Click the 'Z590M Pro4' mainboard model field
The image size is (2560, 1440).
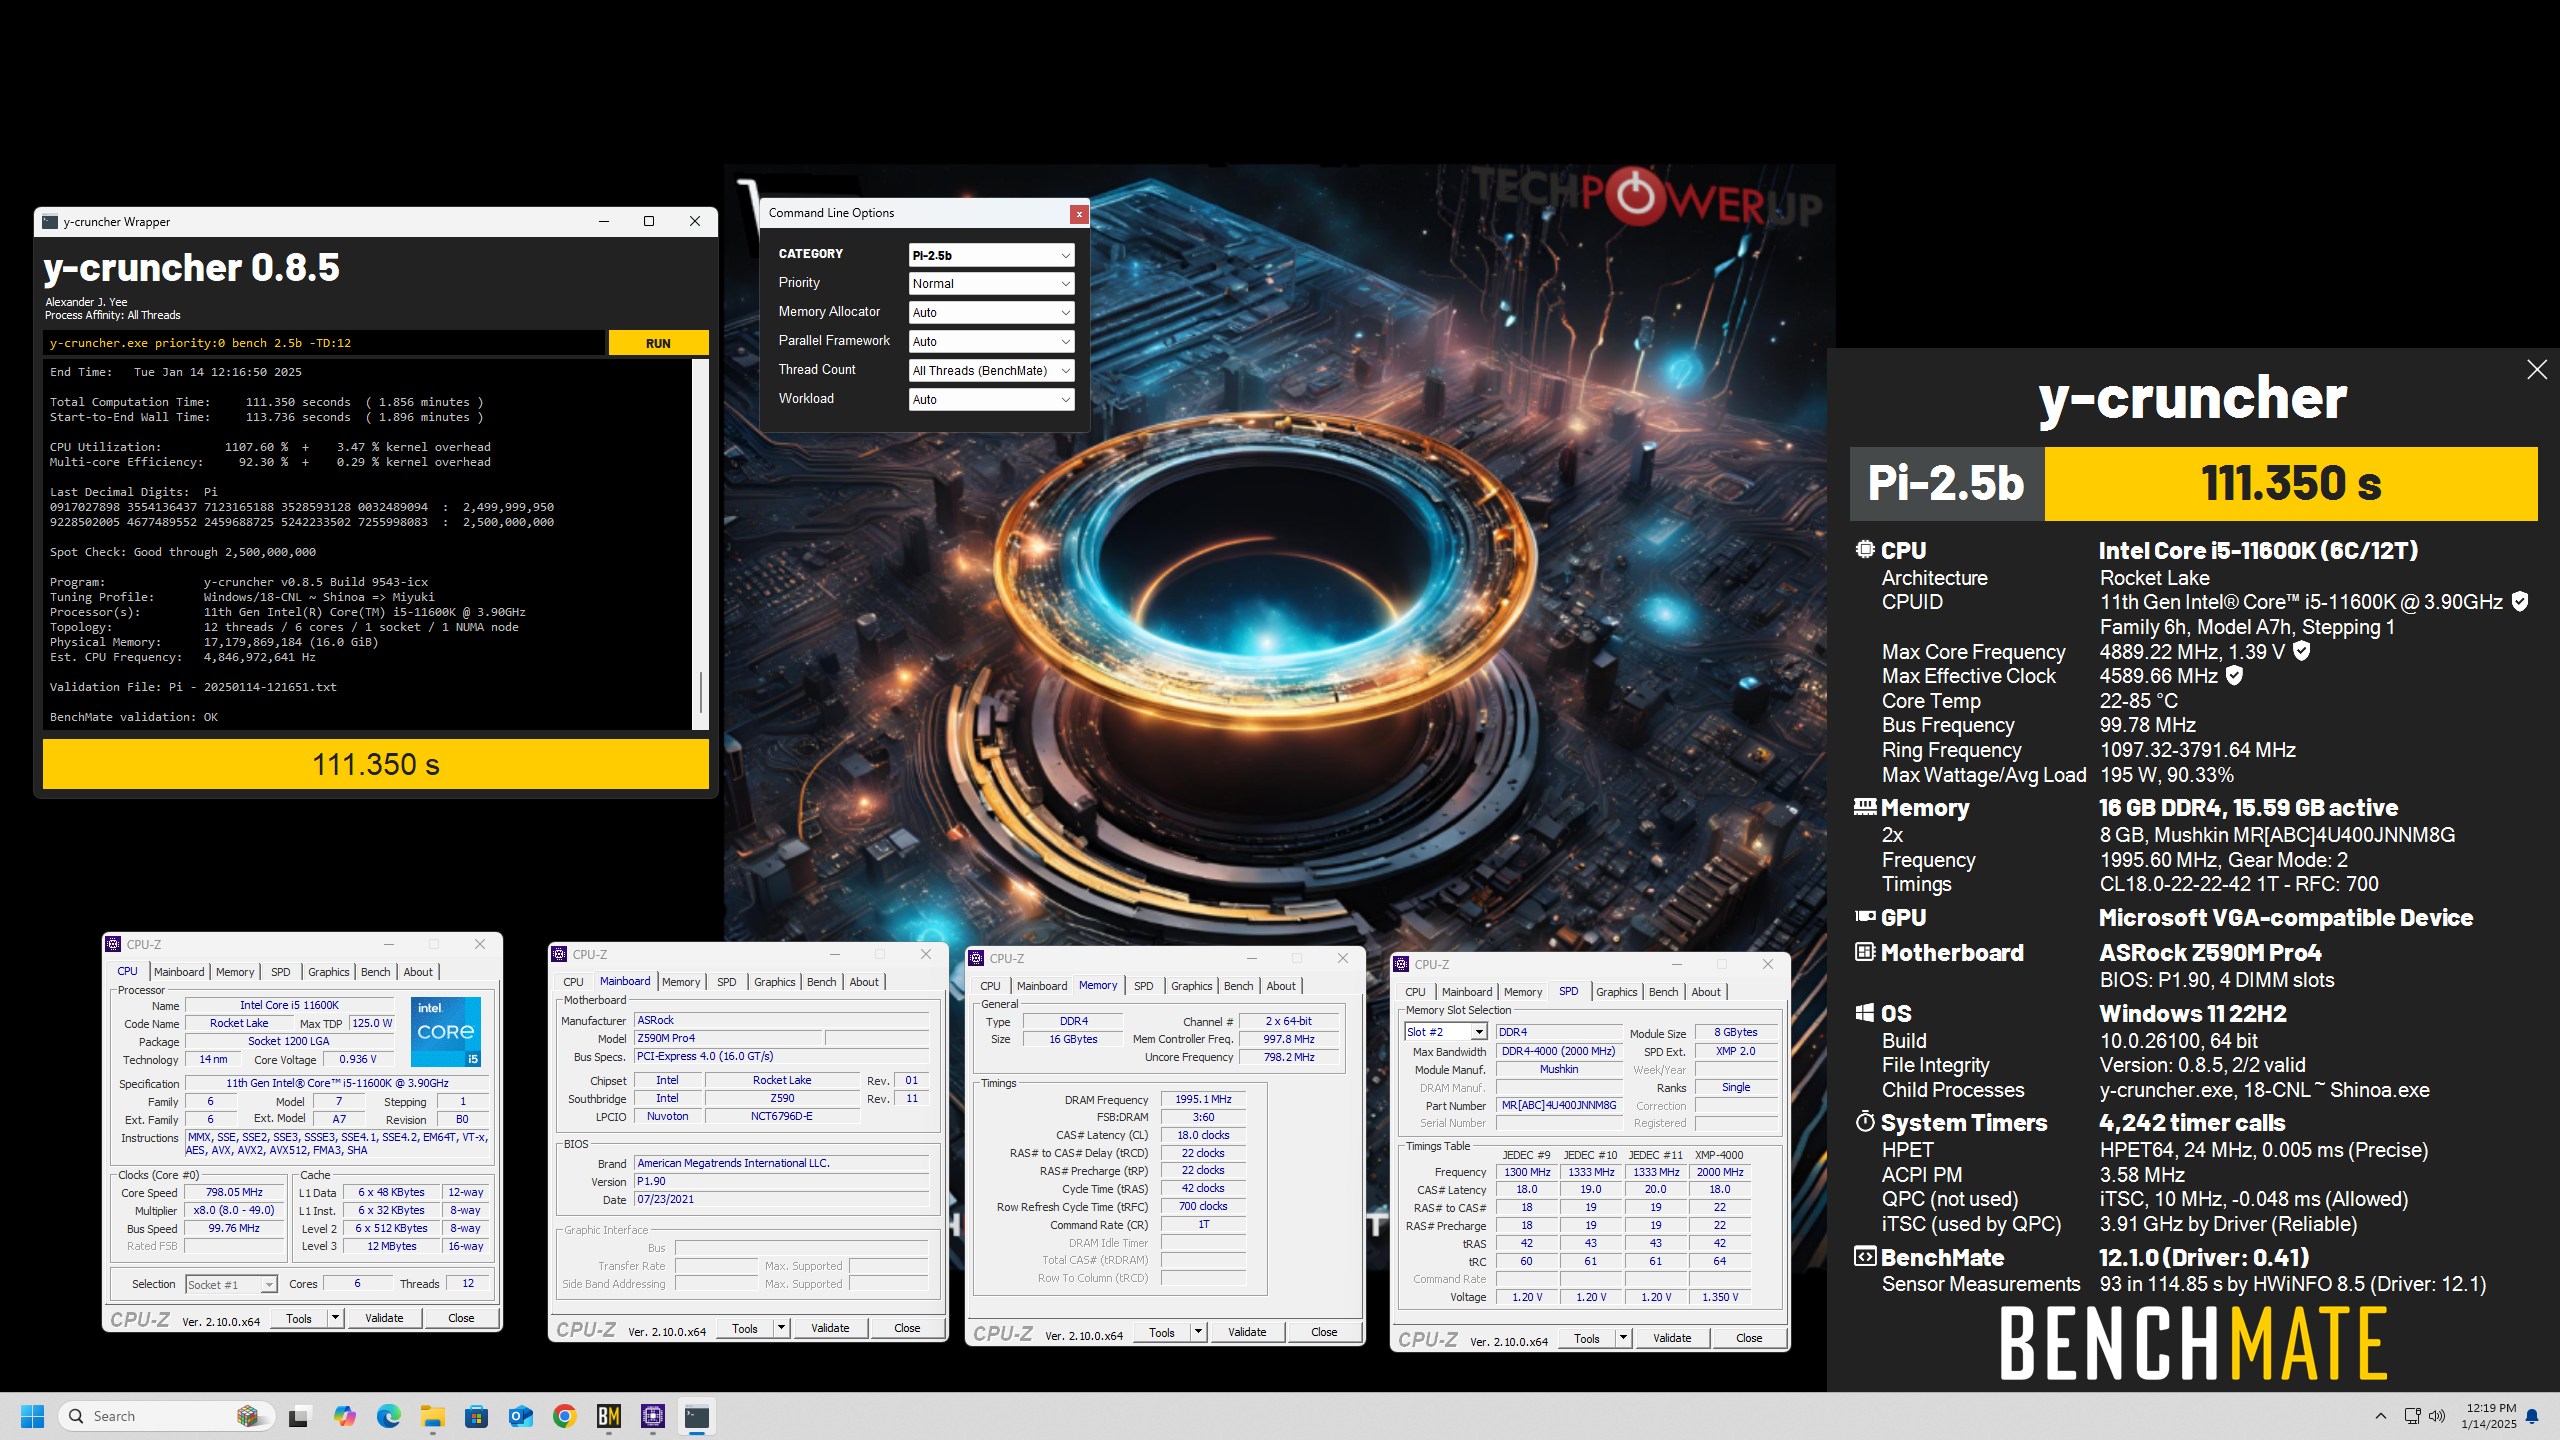click(728, 1039)
